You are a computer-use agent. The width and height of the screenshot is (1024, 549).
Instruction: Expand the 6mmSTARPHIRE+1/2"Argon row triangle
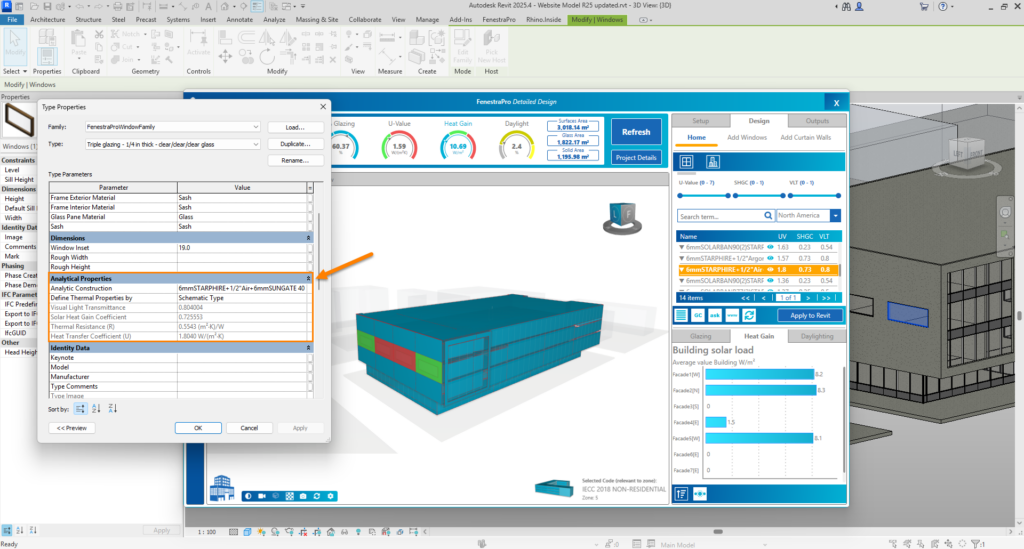point(682,259)
